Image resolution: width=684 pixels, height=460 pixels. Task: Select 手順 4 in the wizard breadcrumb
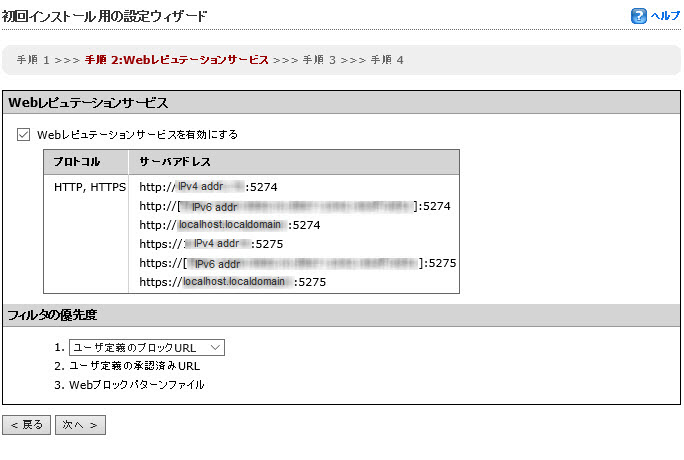[387, 60]
